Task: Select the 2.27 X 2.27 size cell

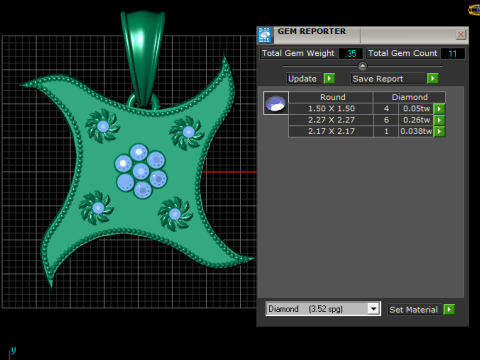Action: click(331, 120)
